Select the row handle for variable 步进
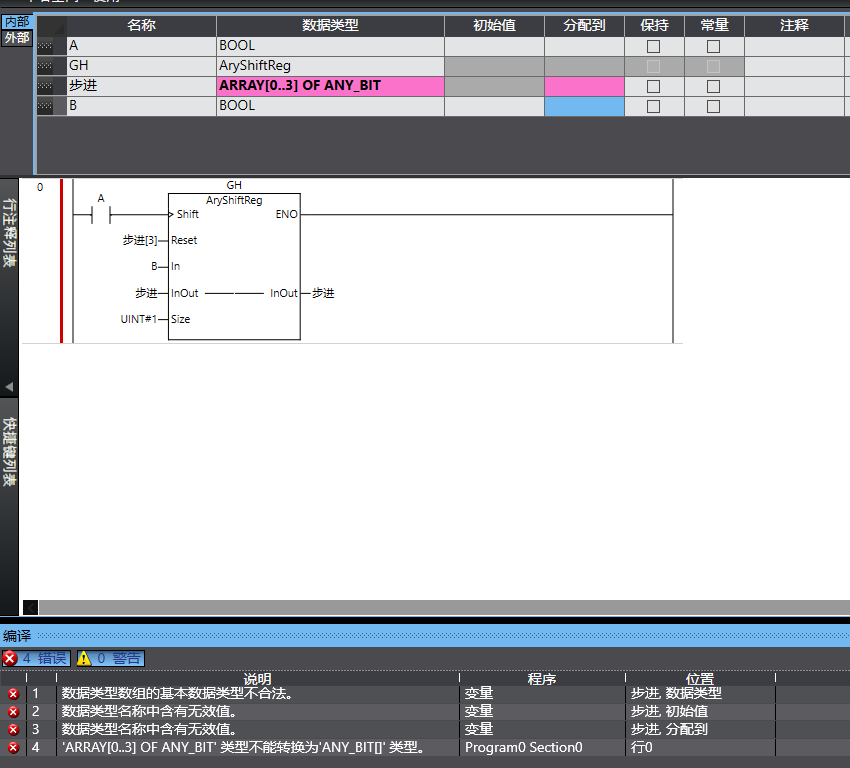 tap(44, 86)
